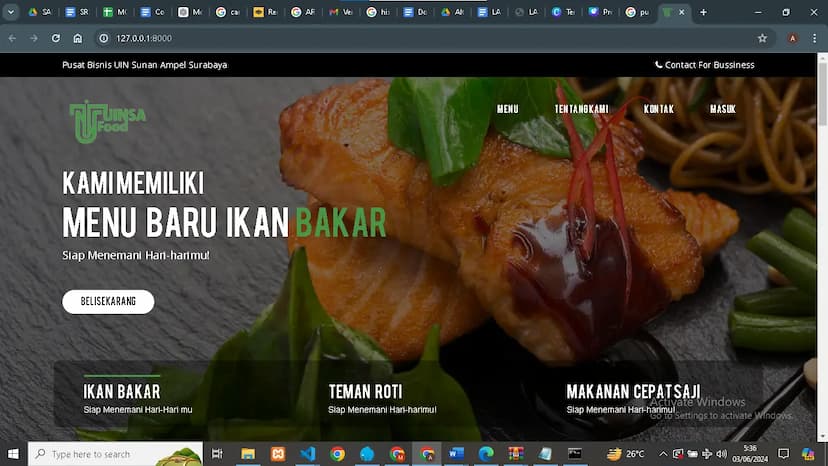Reload the page with the refresh icon

[55, 38]
